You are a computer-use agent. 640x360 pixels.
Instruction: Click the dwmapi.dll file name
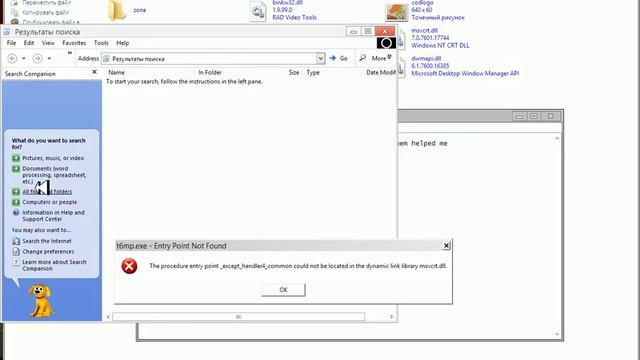tap(426, 58)
